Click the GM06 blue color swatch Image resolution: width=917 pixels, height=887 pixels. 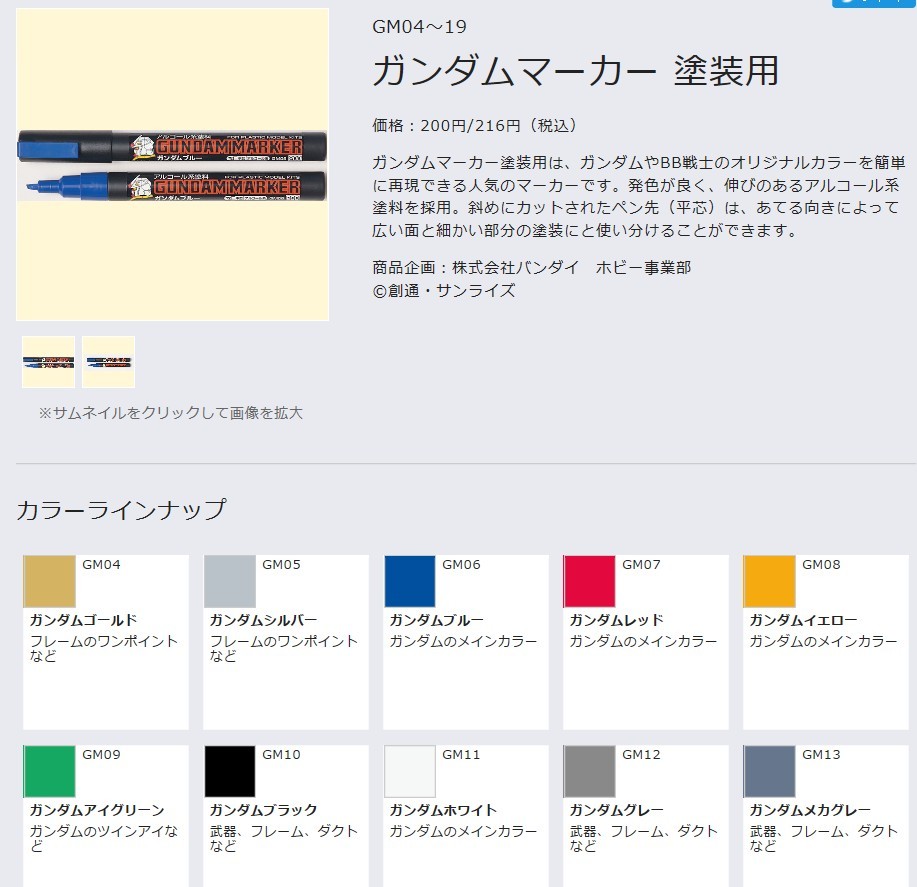(410, 581)
